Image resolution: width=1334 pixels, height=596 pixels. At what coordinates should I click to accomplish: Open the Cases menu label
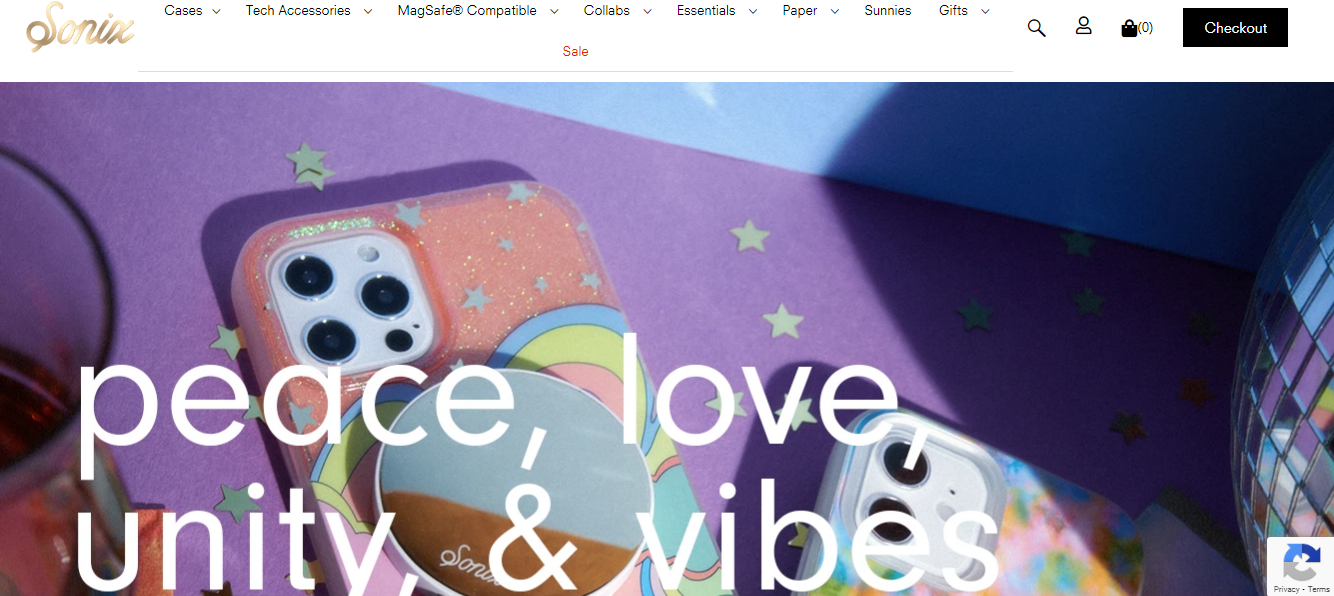click(x=183, y=11)
